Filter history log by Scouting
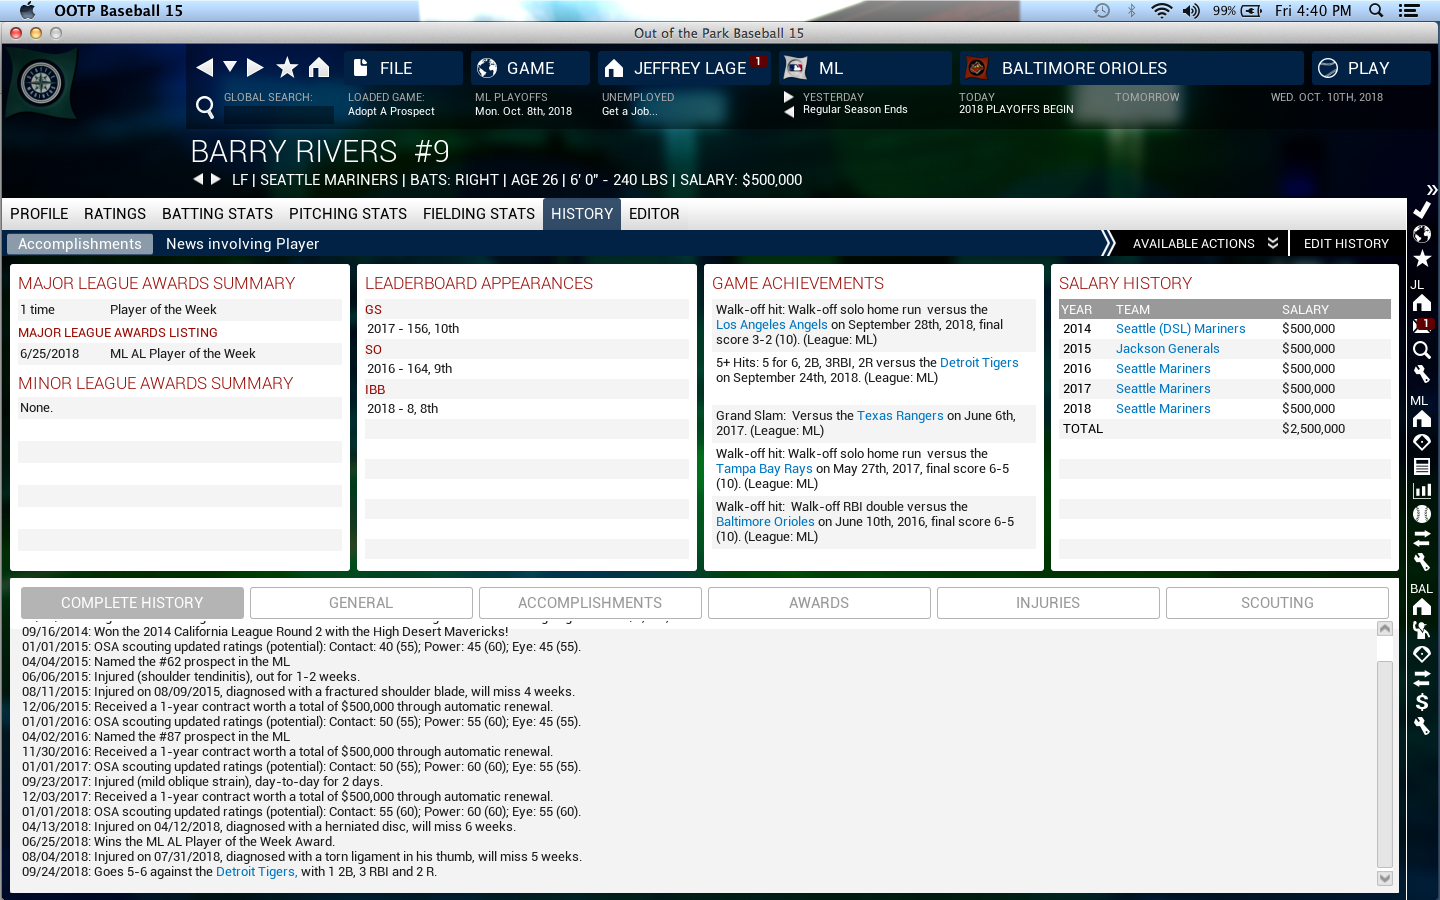 [x=1277, y=603]
